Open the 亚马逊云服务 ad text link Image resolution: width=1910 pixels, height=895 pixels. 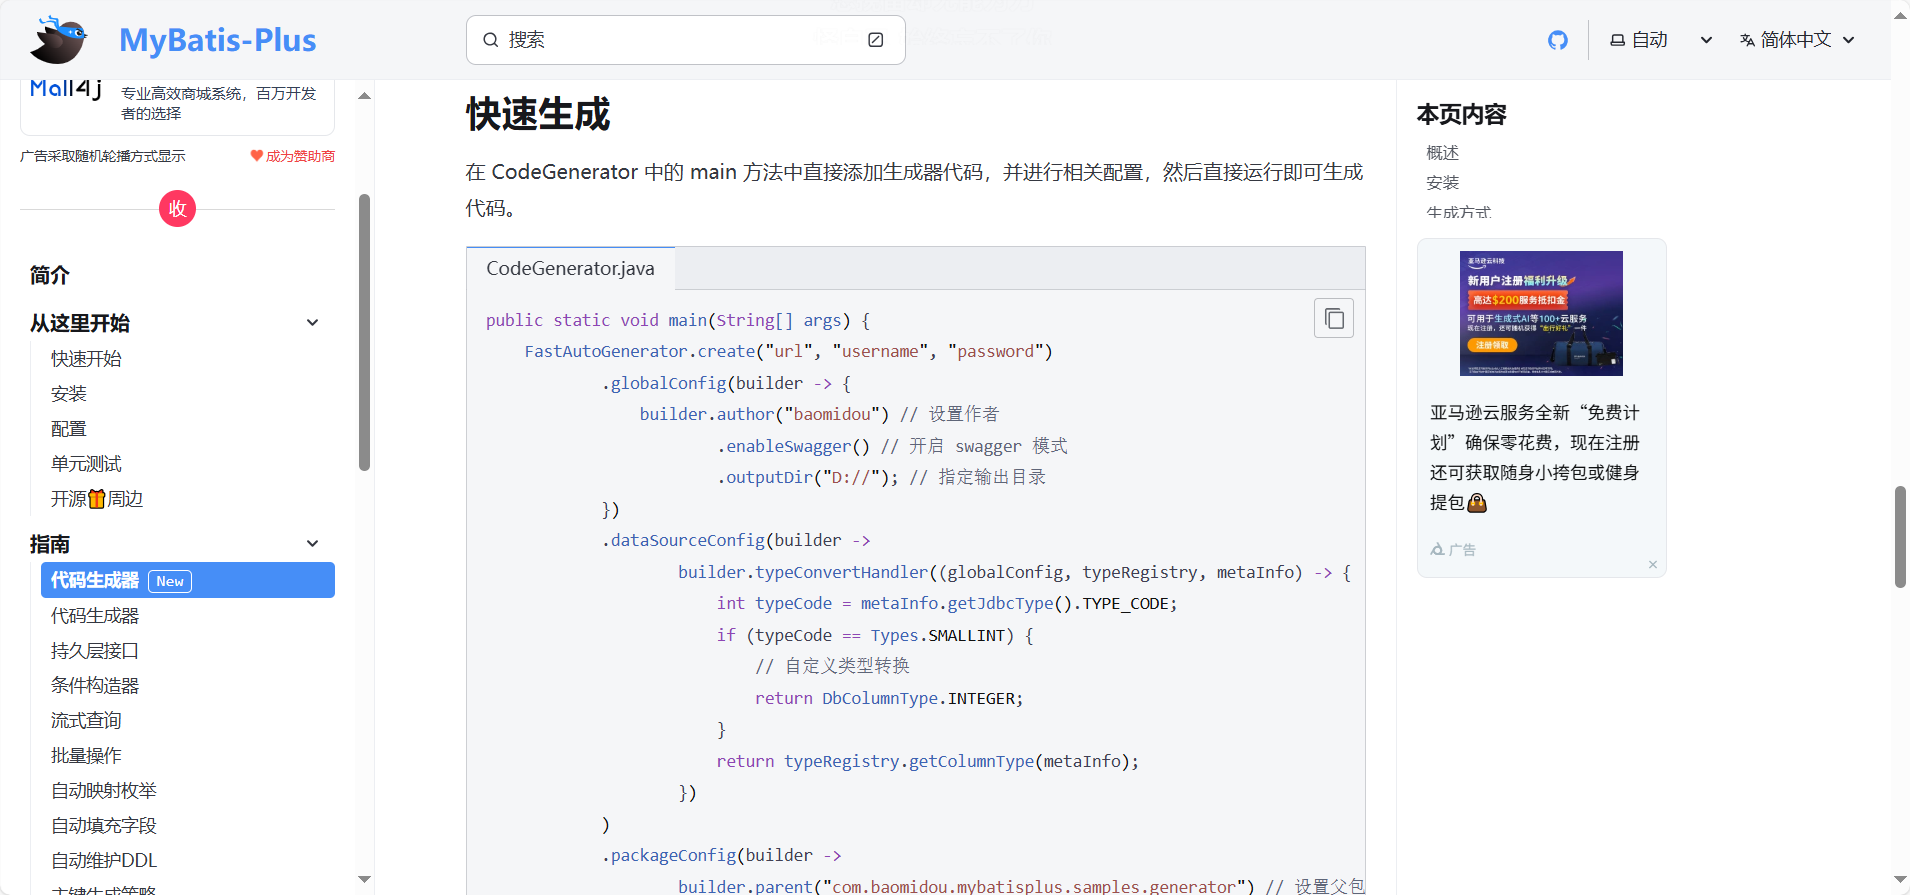click(x=1535, y=457)
